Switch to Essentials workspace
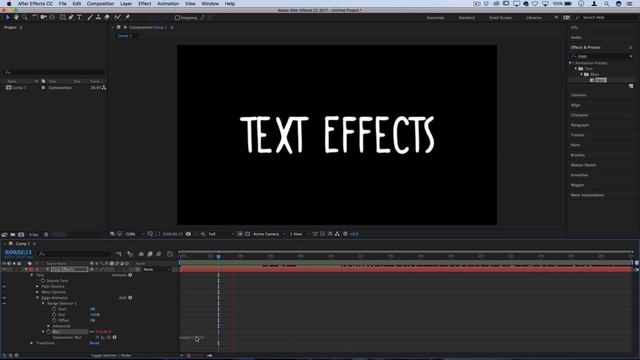This screenshot has width=640, height=360. pyautogui.click(x=436, y=18)
